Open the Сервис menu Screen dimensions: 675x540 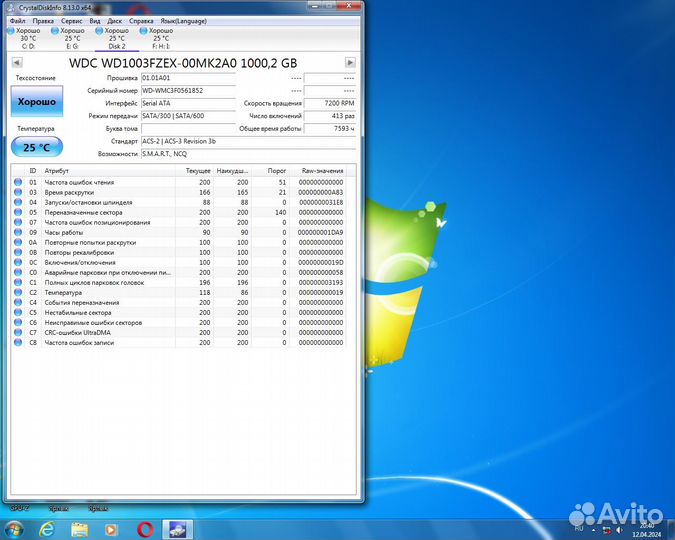click(x=72, y=20)
